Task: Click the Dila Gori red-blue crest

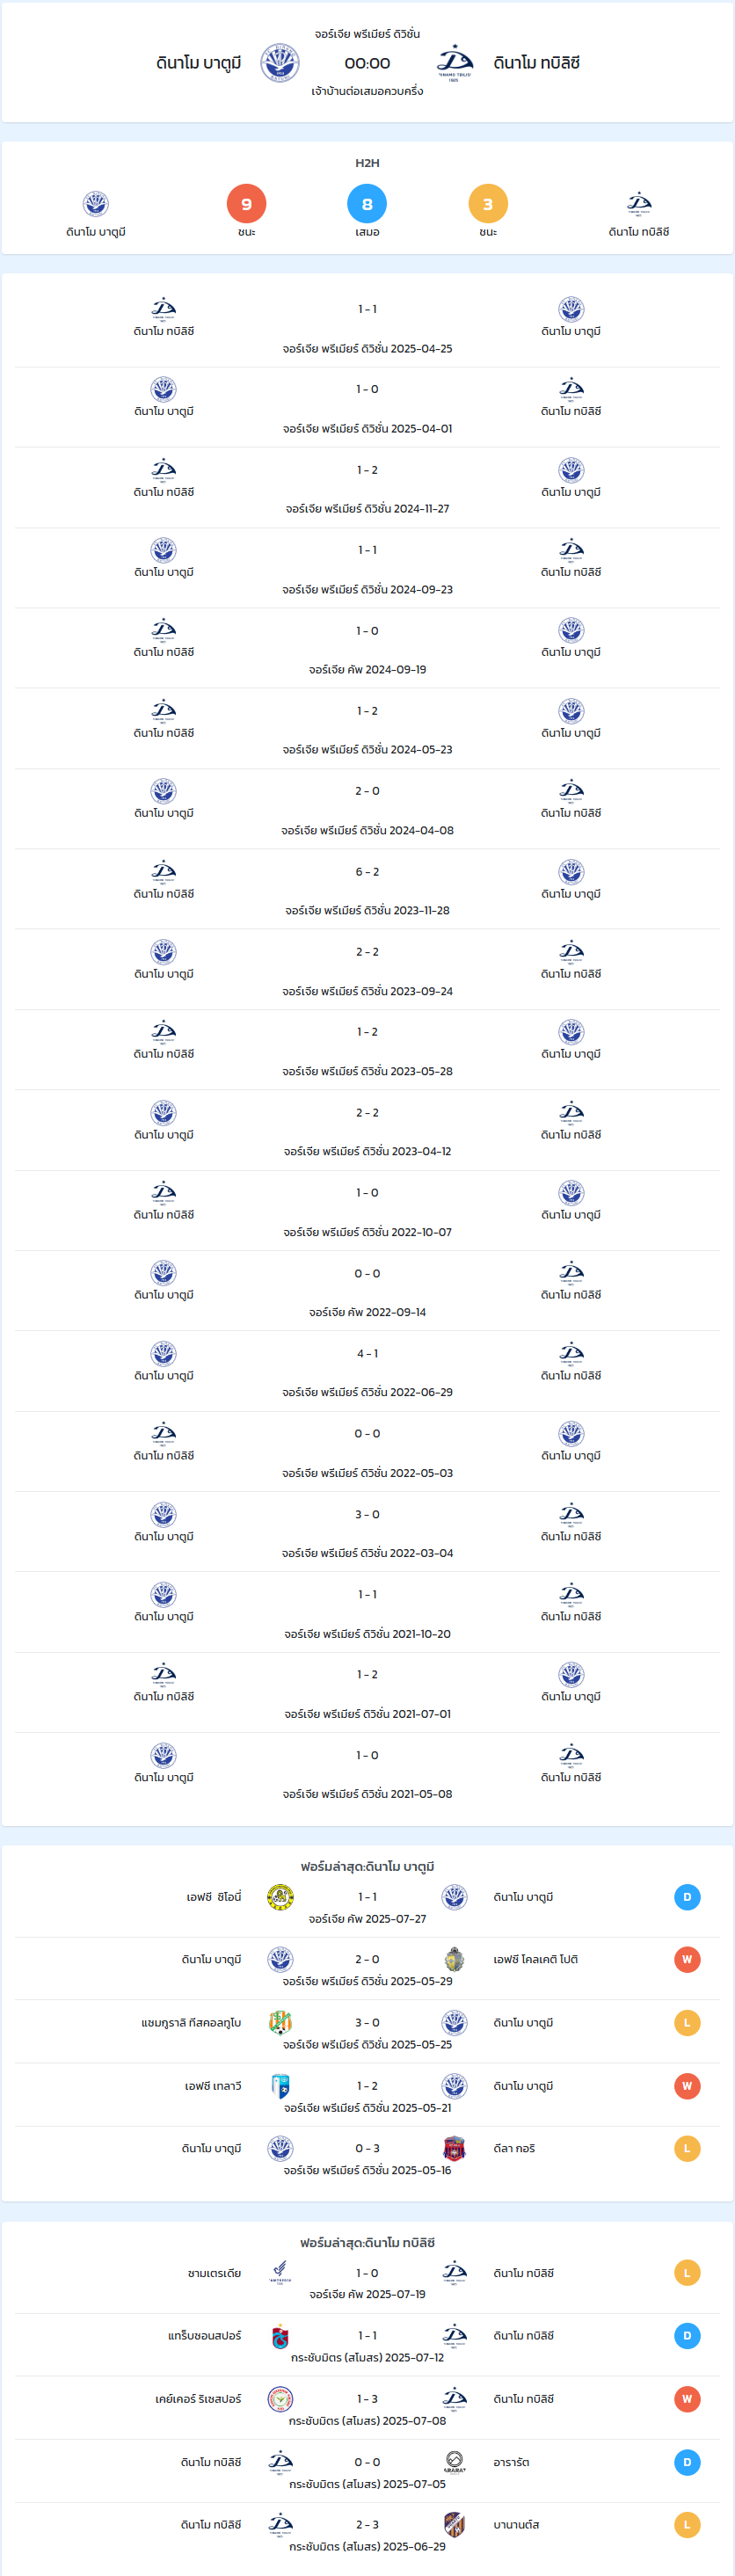Action: (x=454, y=2149)
